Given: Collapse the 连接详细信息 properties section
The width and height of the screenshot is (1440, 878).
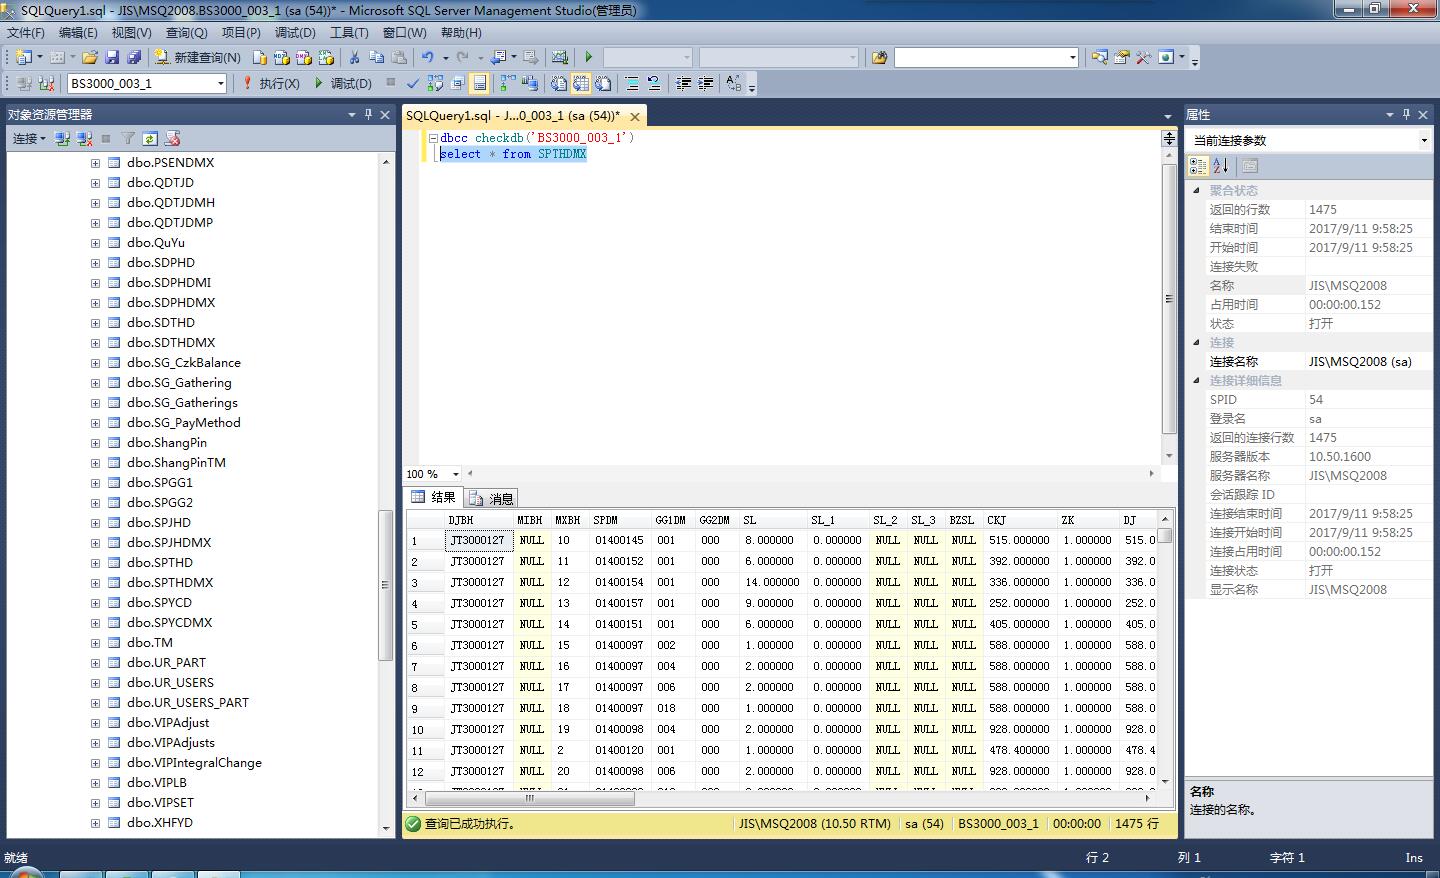Looking at the screenshot, I should point(1196,380).
